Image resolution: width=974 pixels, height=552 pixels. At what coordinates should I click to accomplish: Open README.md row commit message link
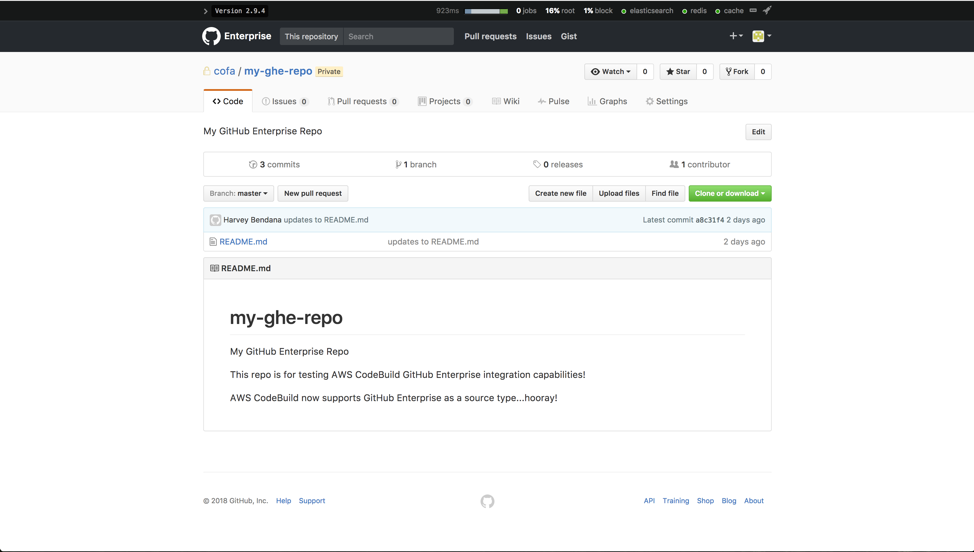[x=433, y=242]
